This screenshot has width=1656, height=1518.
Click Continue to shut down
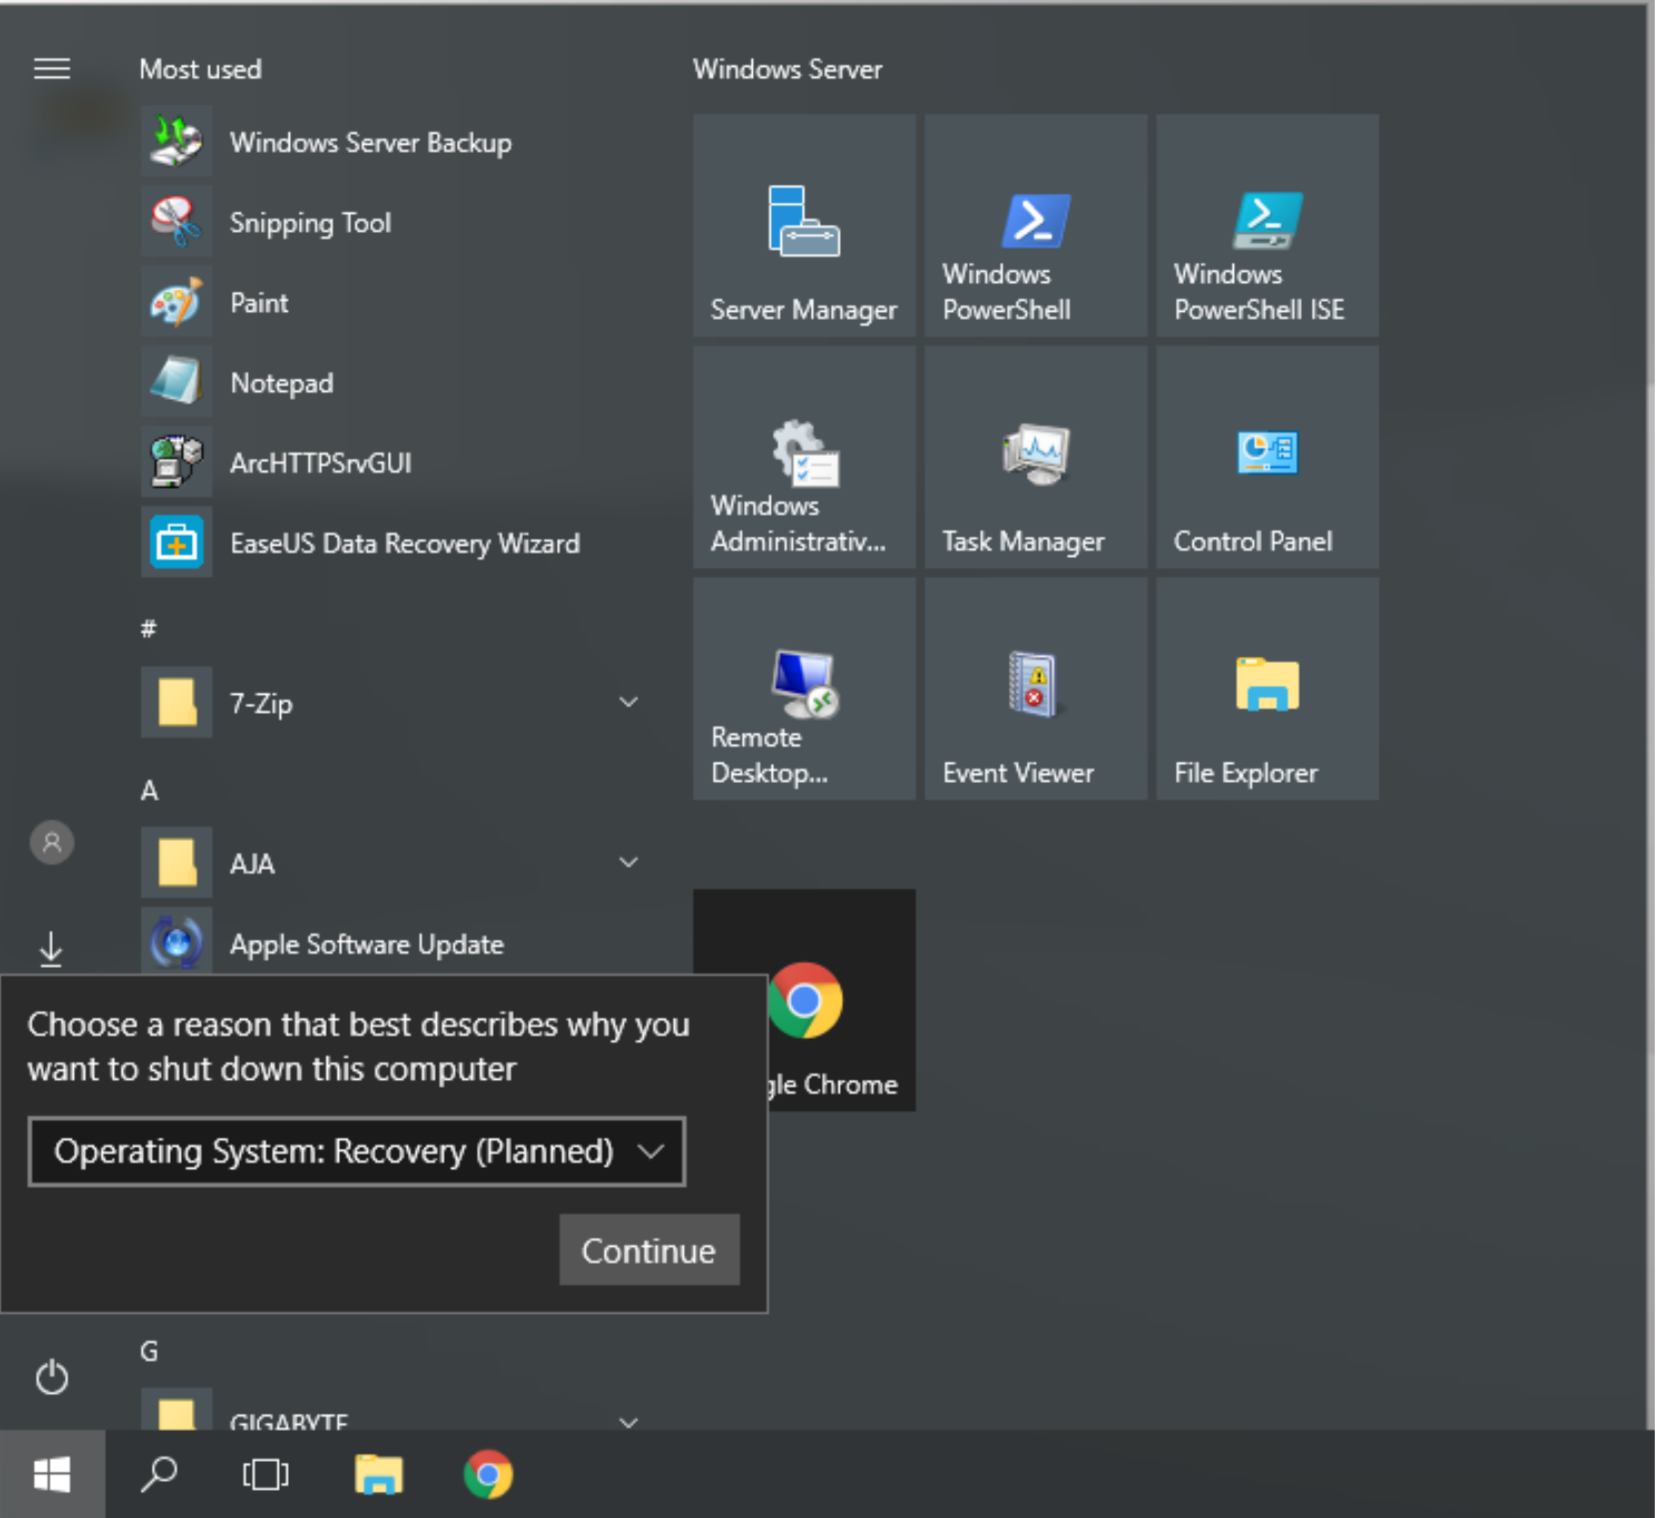[x=649, y=1250]
